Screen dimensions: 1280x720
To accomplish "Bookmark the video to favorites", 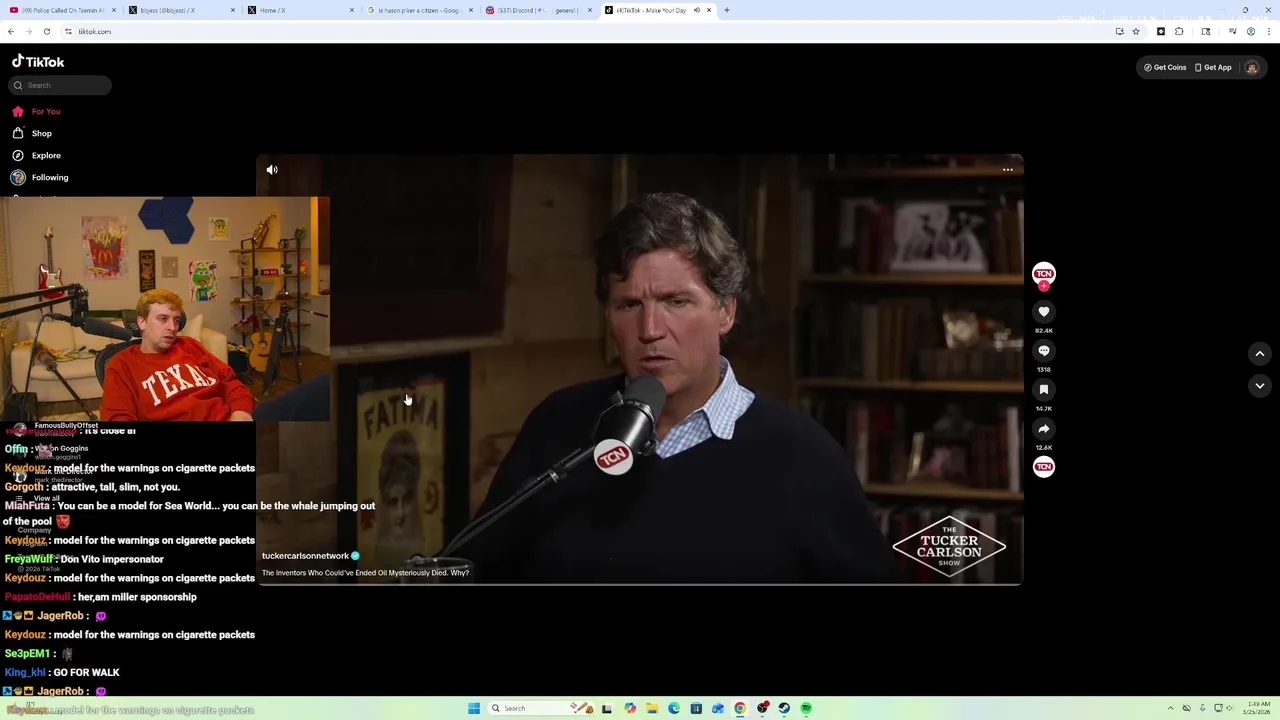I will 1043,390.
